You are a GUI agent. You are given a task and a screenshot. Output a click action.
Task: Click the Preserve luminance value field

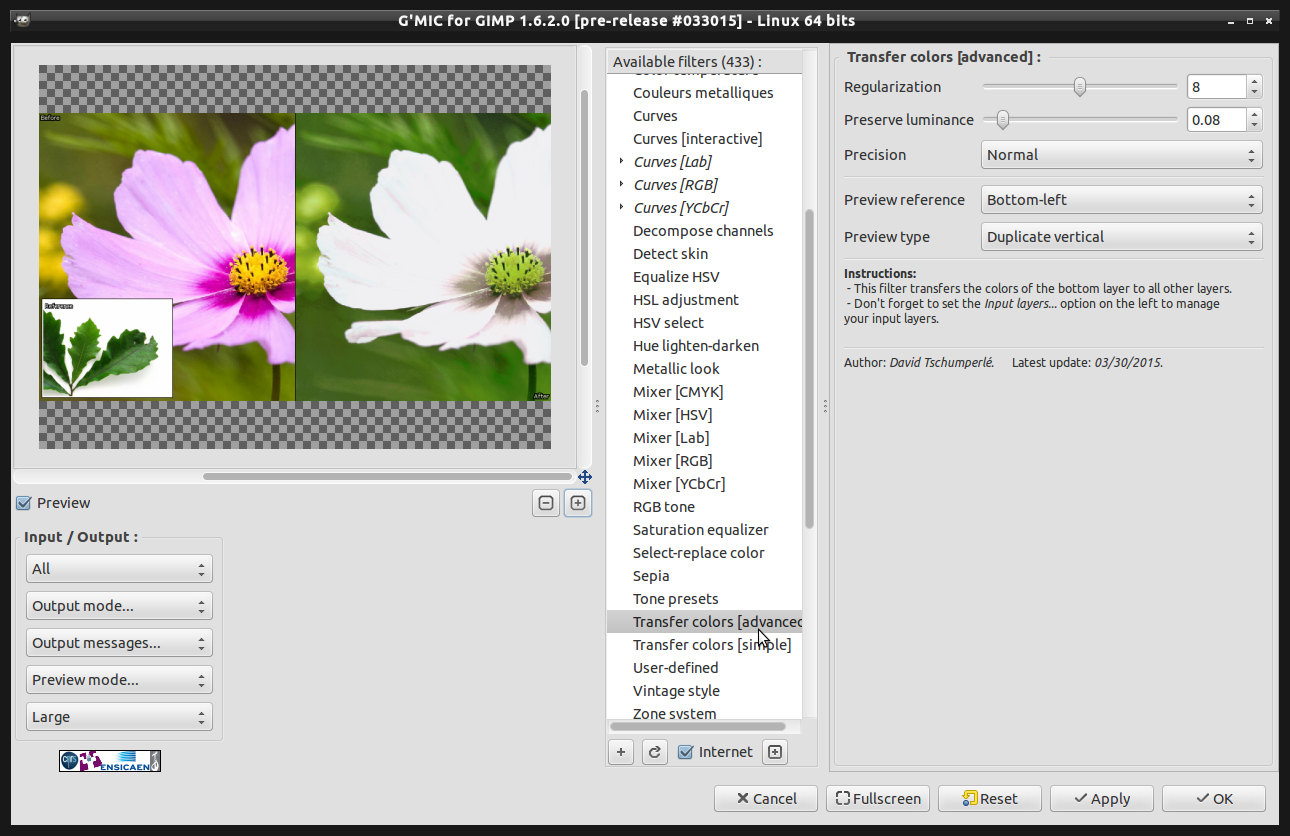pyautogui.click(x=1217, y=120)
